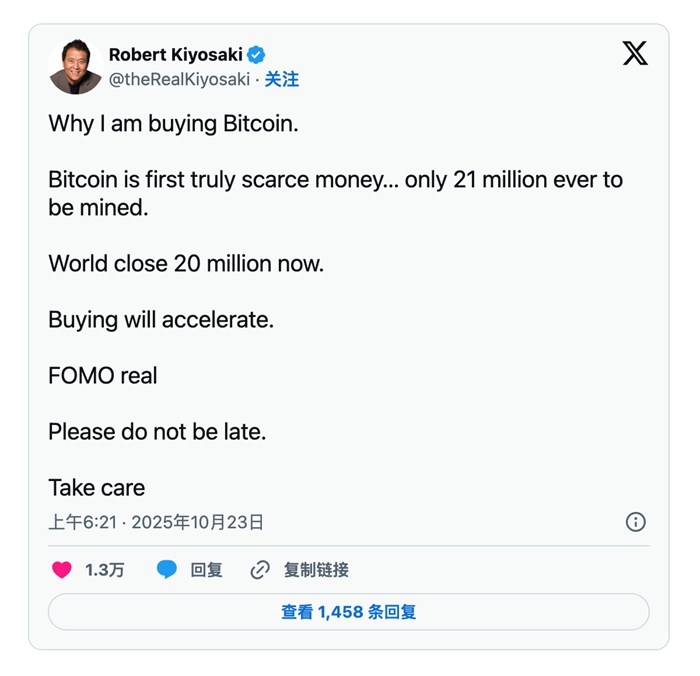
Task: Click the 复制链接 copy link label
Action: [316, 570]
